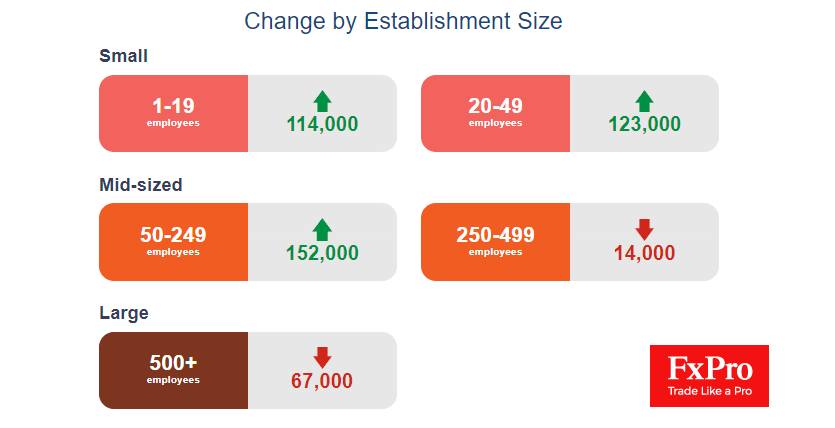Click the green up arrow above 114,000
Screen dimensions: 835x428
pos(322,101)
